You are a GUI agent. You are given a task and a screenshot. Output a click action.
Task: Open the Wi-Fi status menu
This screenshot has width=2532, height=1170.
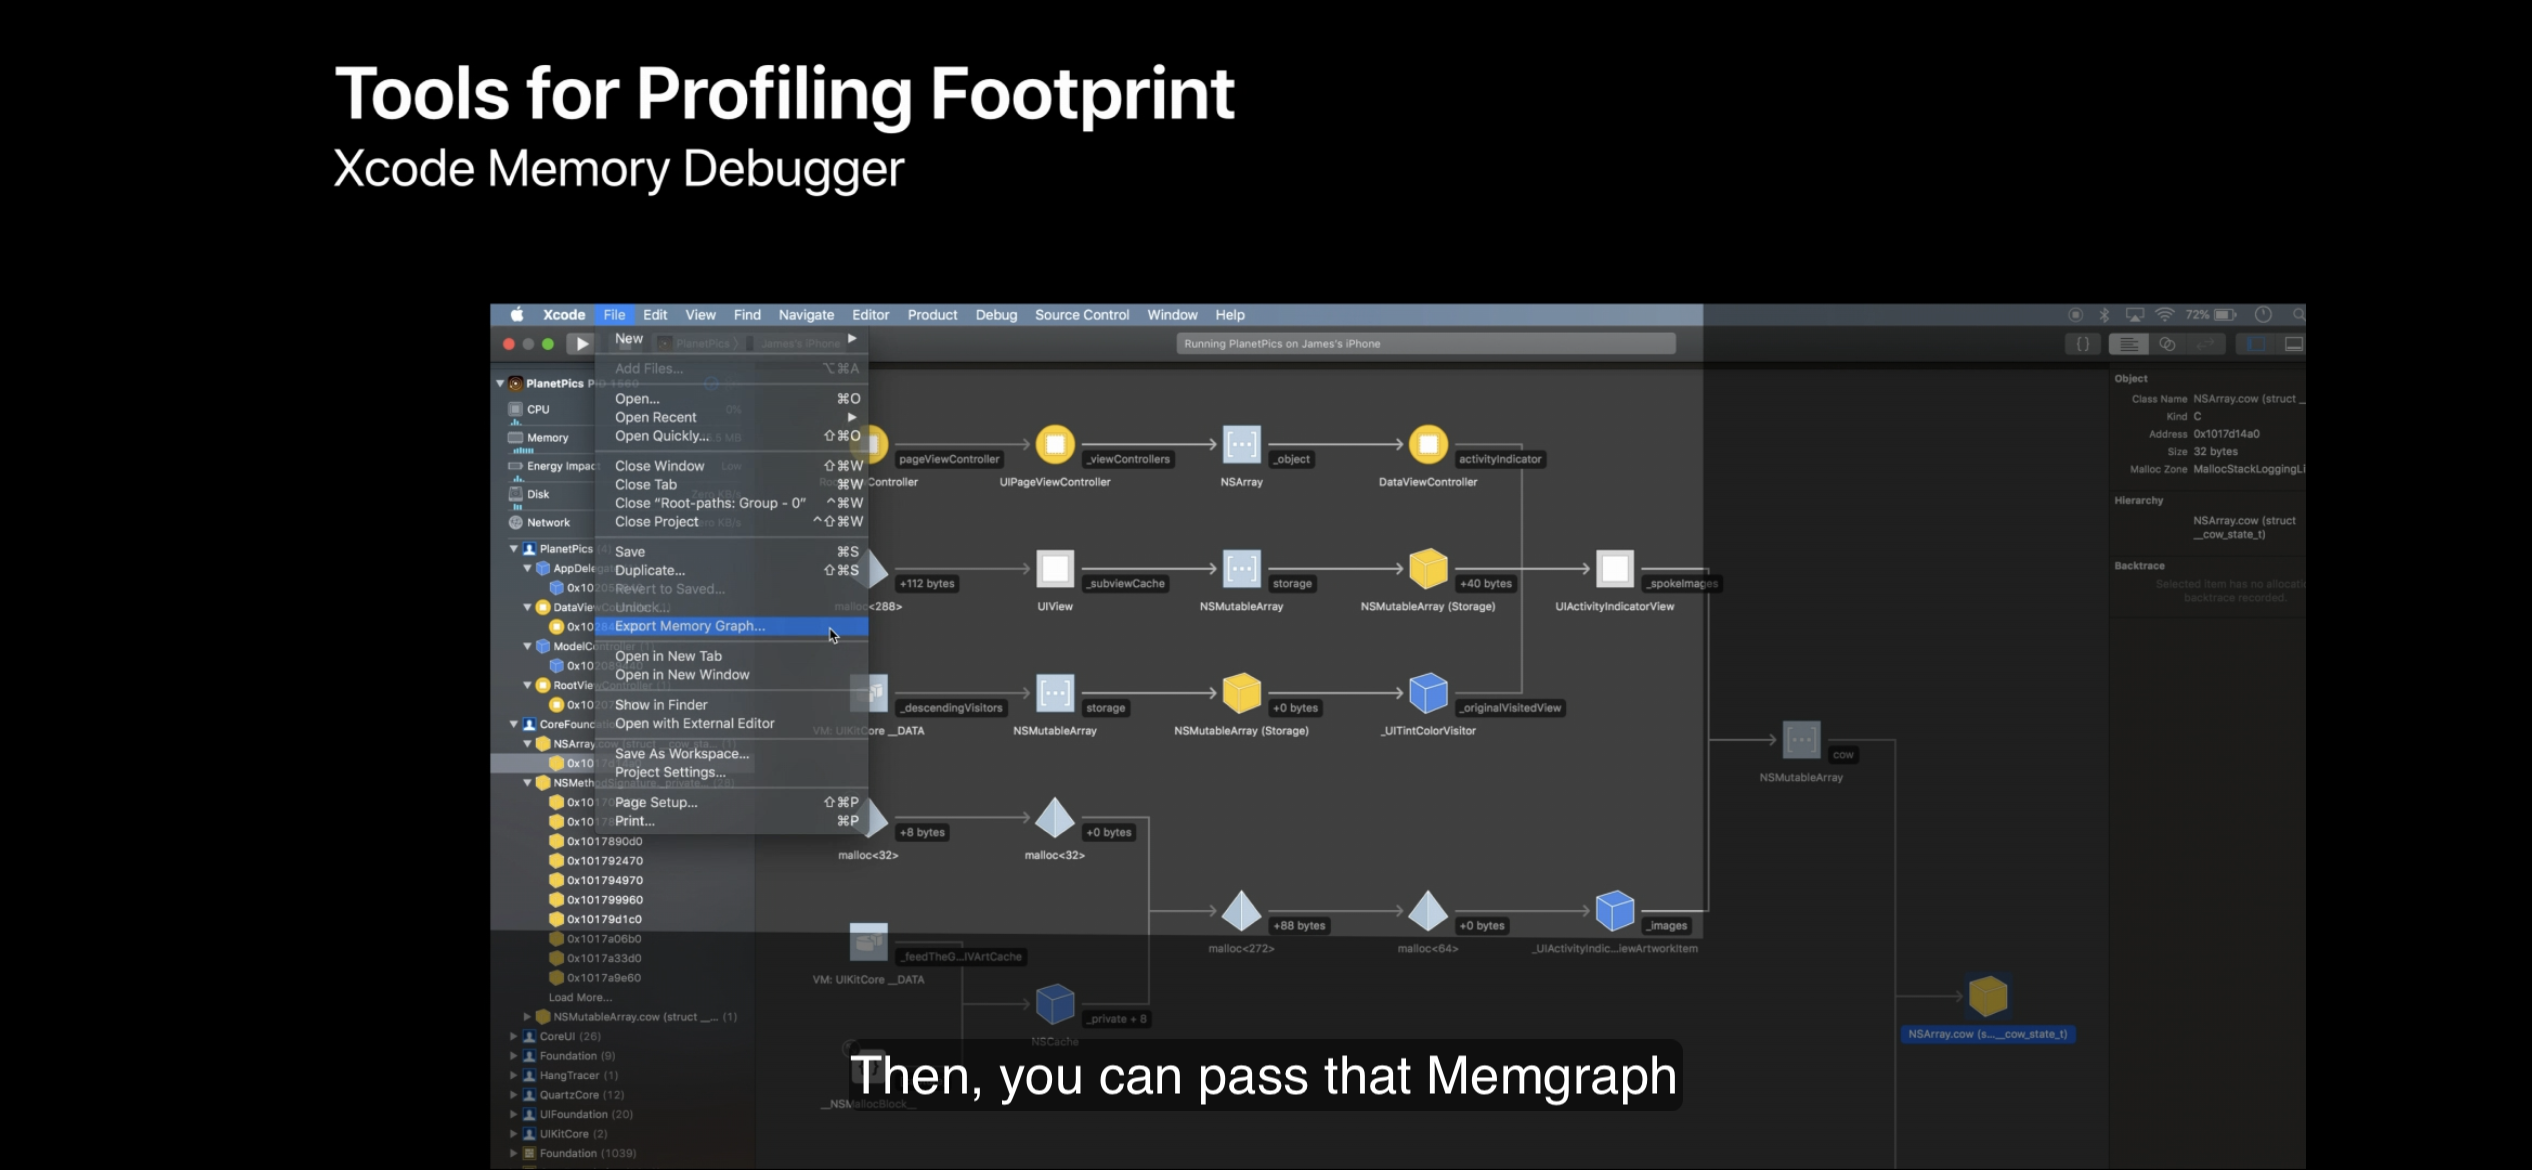click(2165, 315)
